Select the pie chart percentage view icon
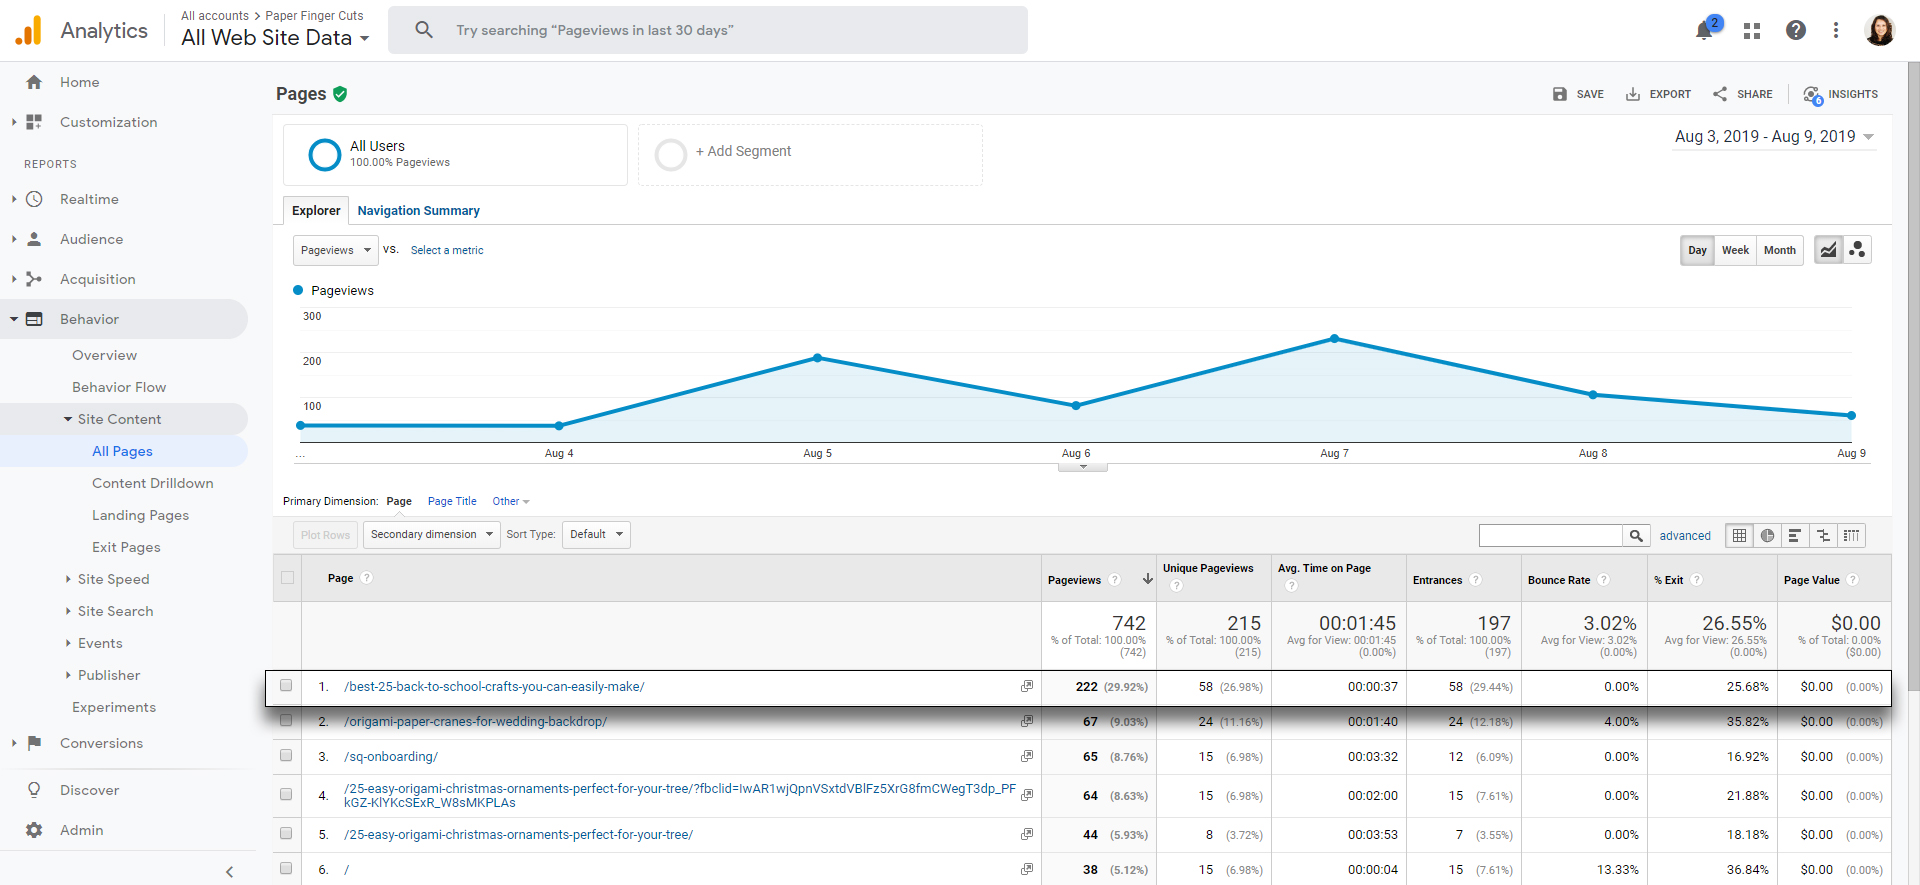This screenshot has width=1920, height=885. pyautogui.click(x=1767, y=536)
